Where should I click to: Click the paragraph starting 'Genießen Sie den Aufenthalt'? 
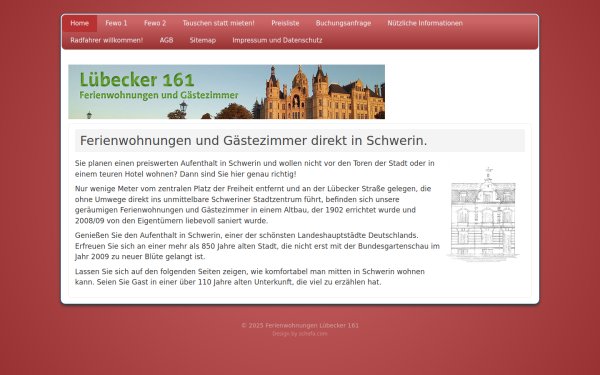pyautogui.click(x=257, y=246)
